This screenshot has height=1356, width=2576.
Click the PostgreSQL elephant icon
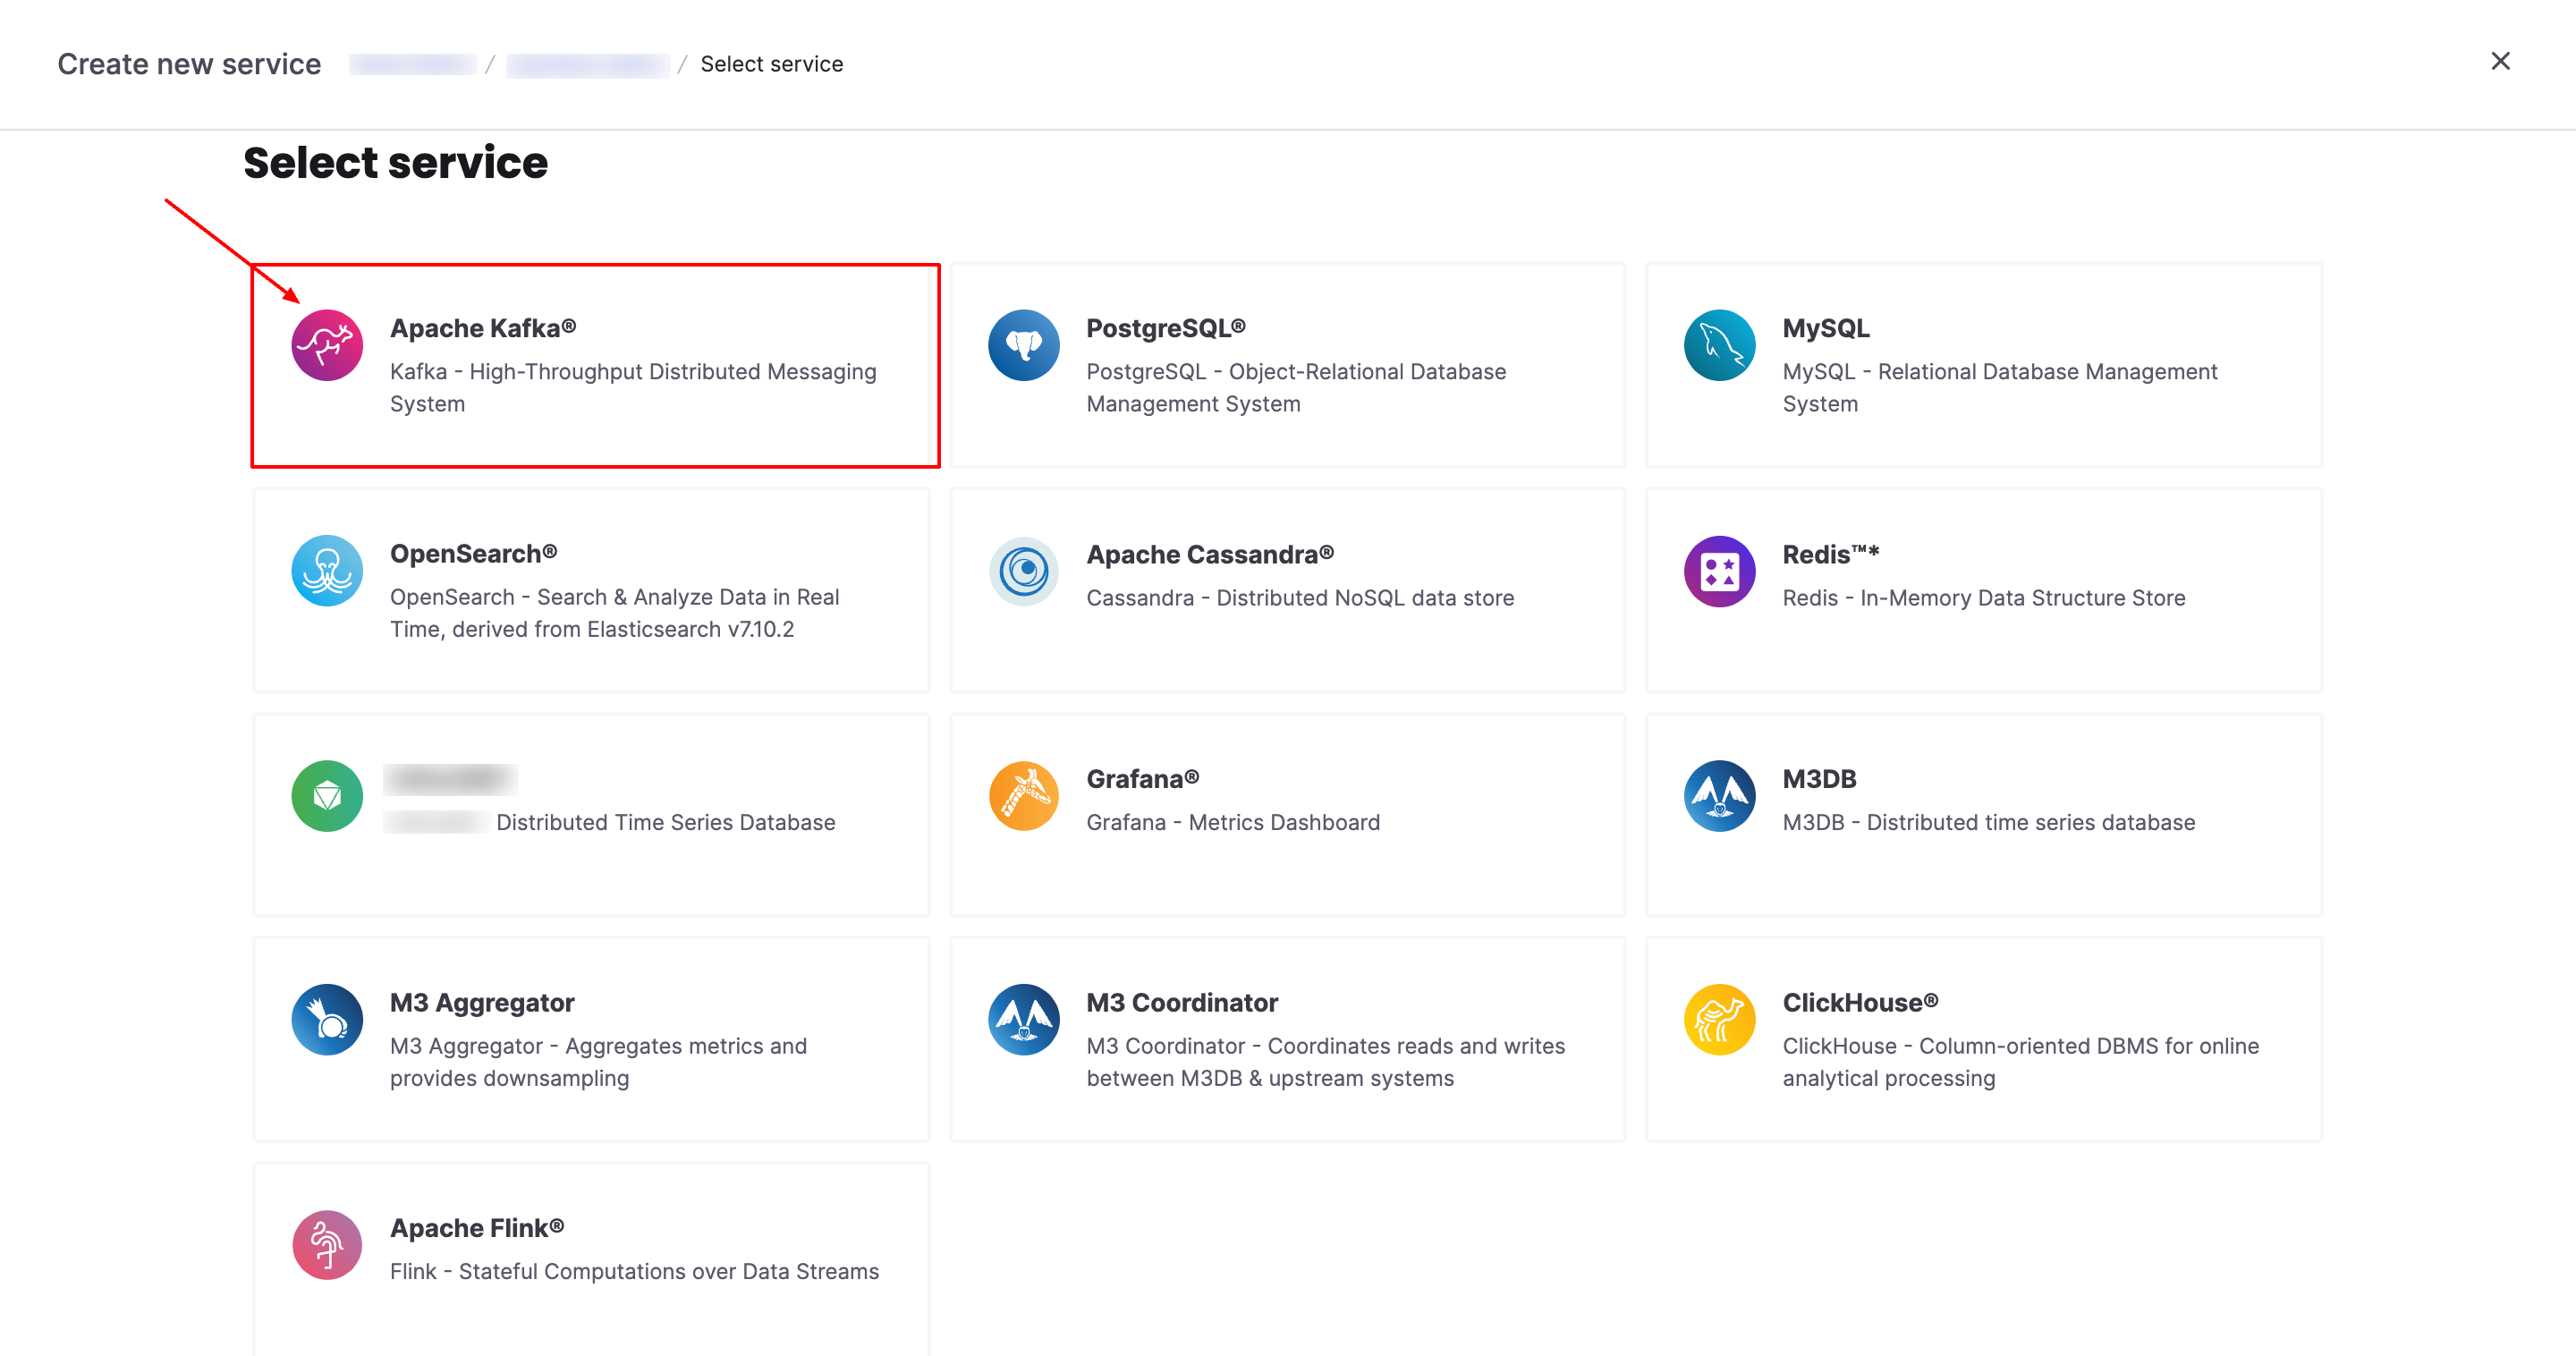point(1023,346)
